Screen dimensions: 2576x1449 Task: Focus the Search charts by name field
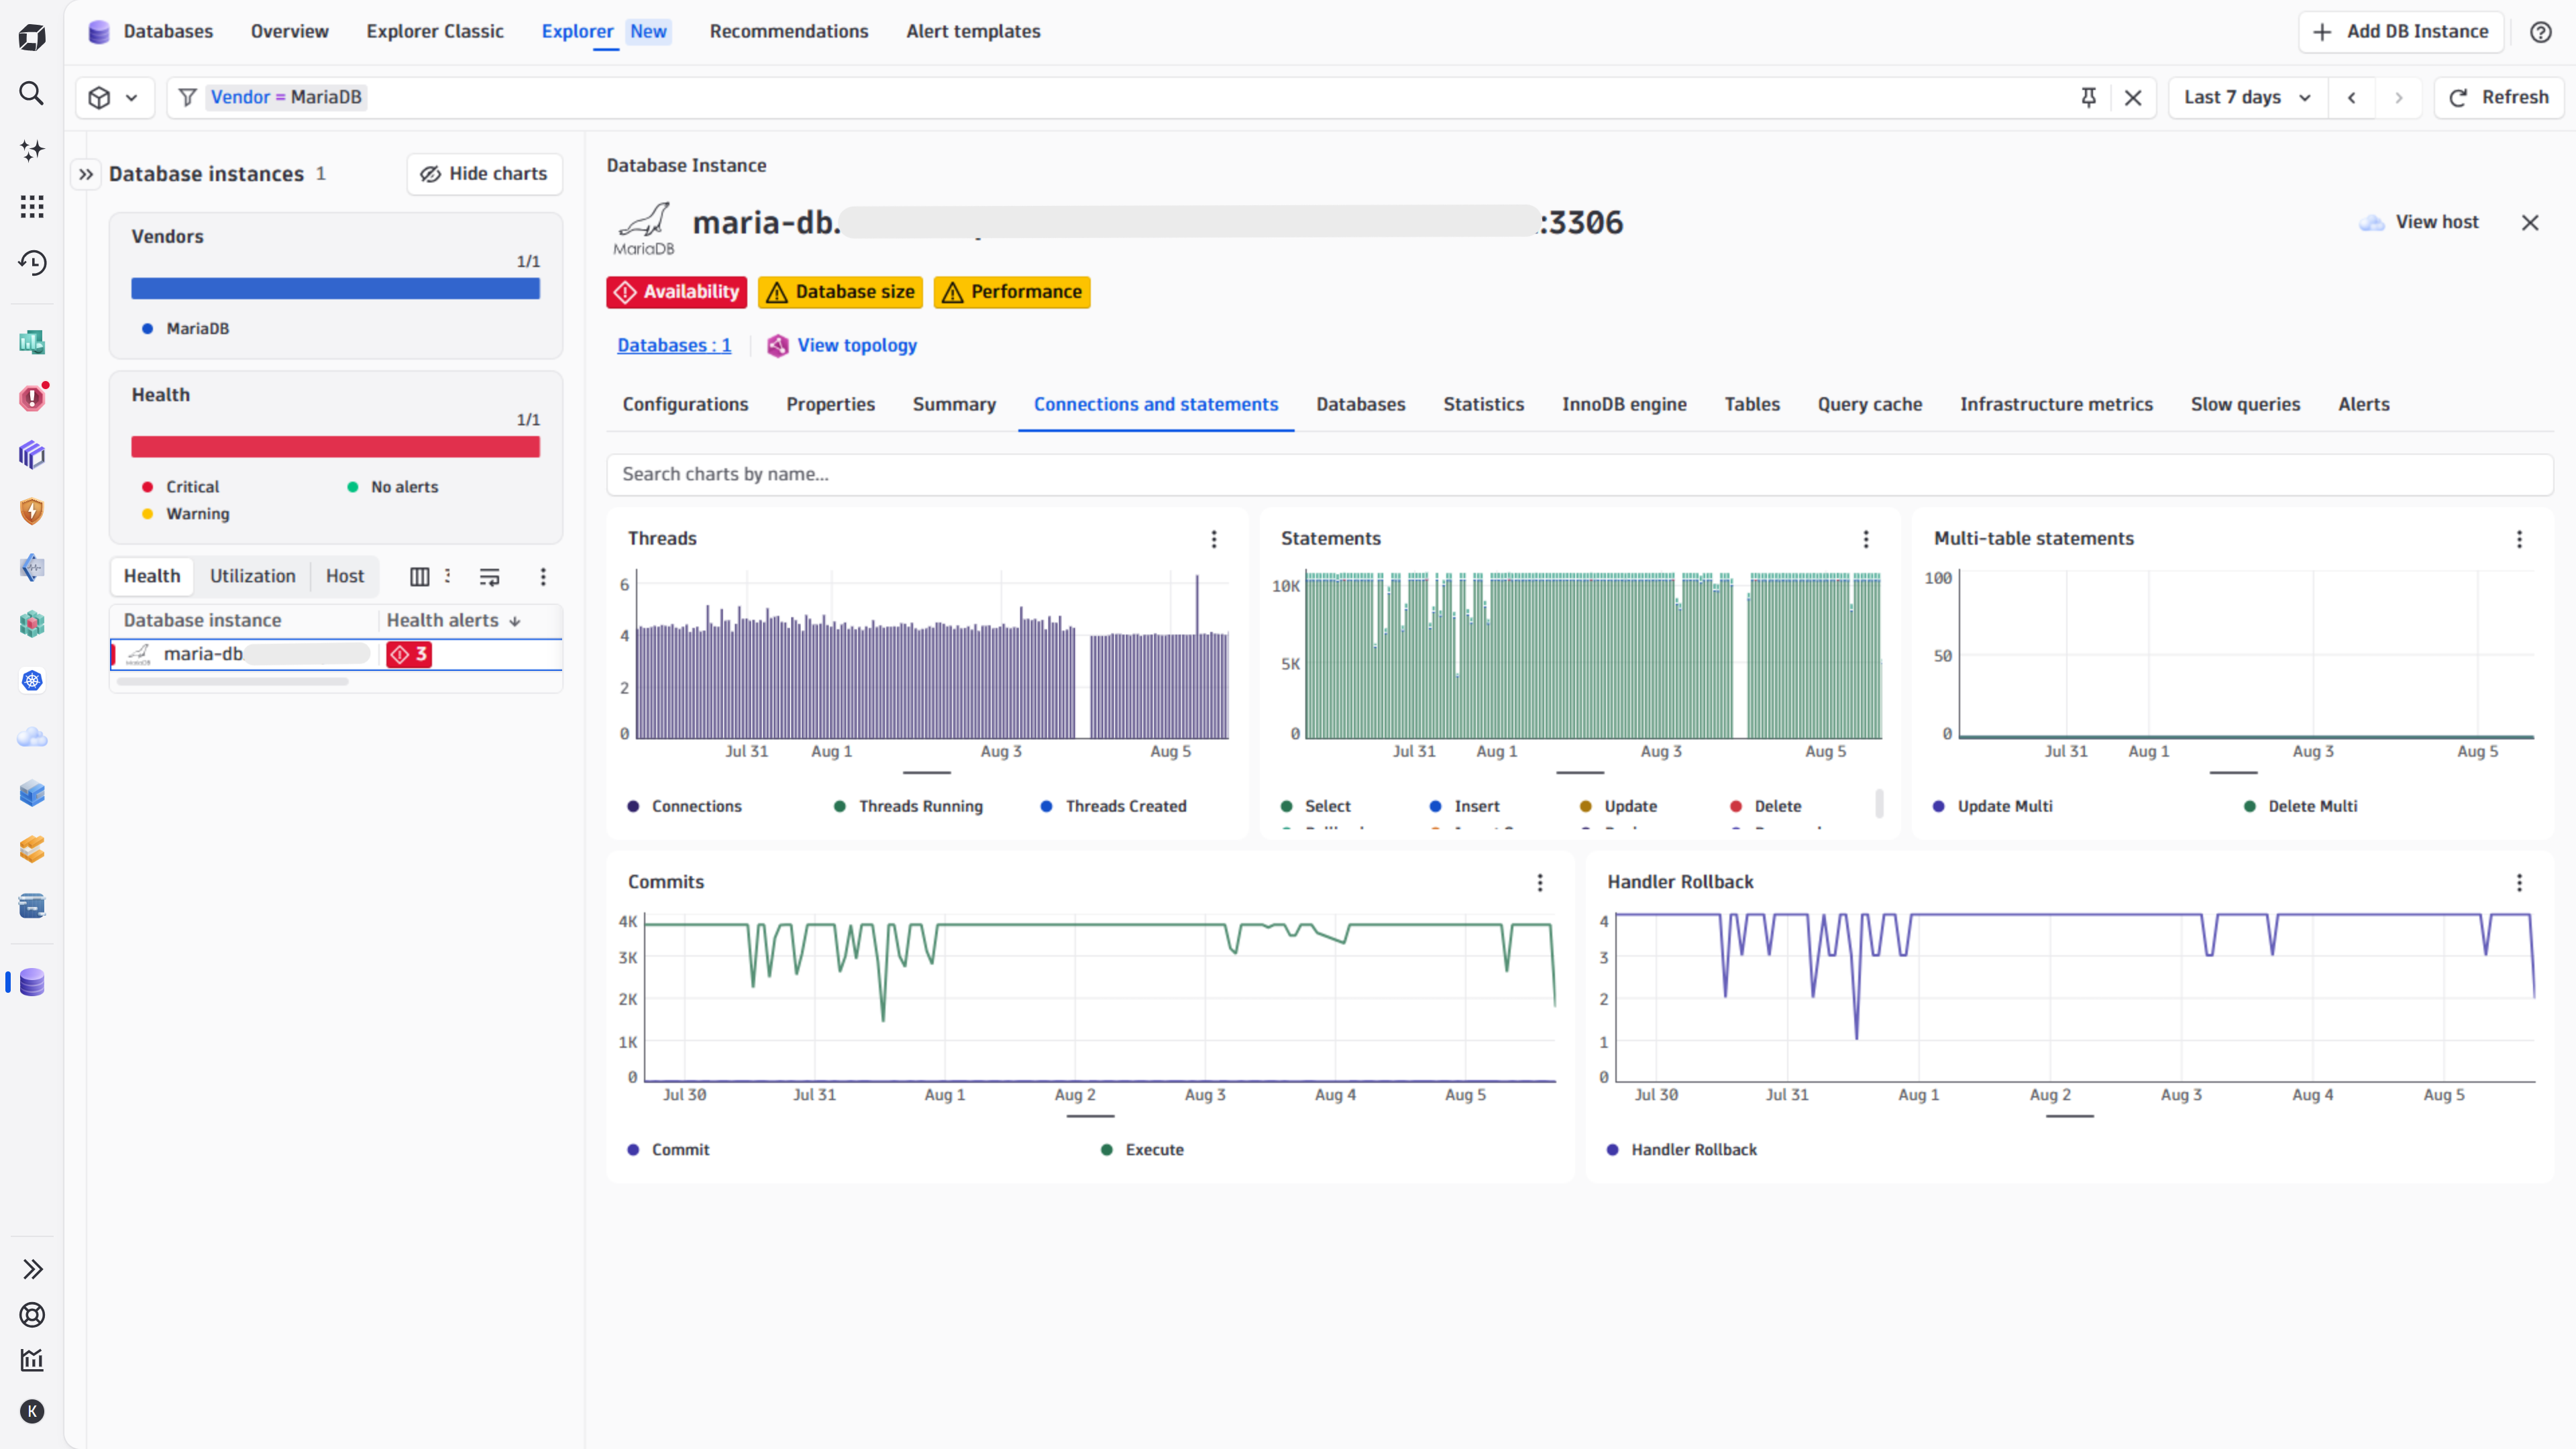(1580, 474)
